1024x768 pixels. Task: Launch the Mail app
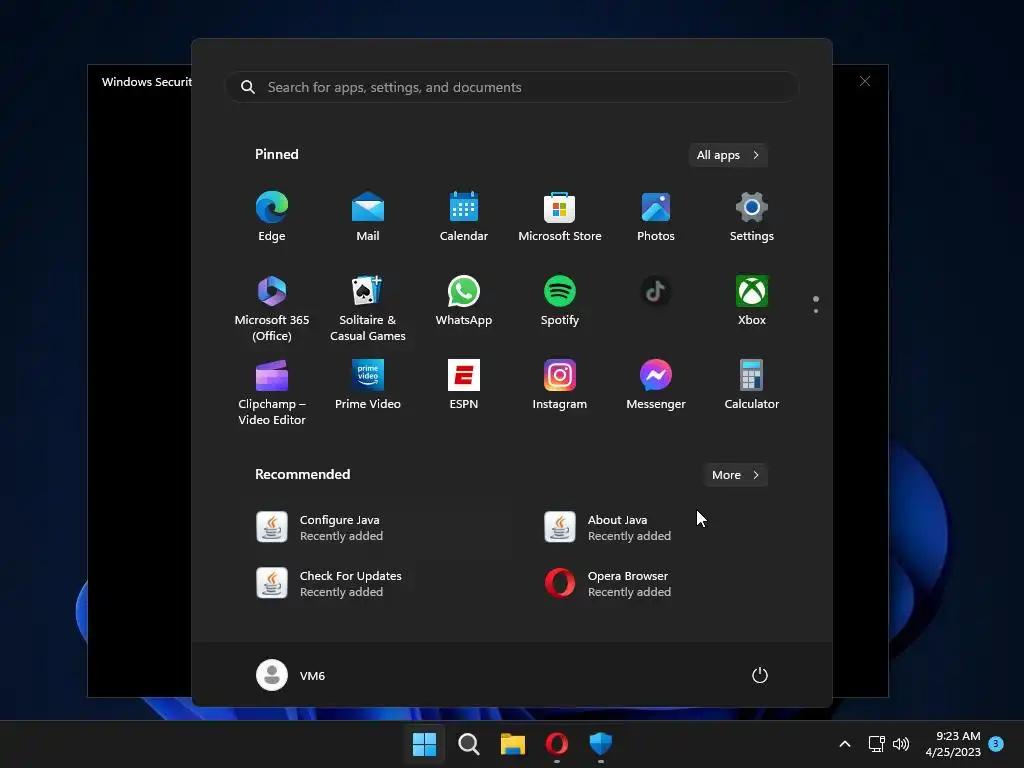[368, 216]
